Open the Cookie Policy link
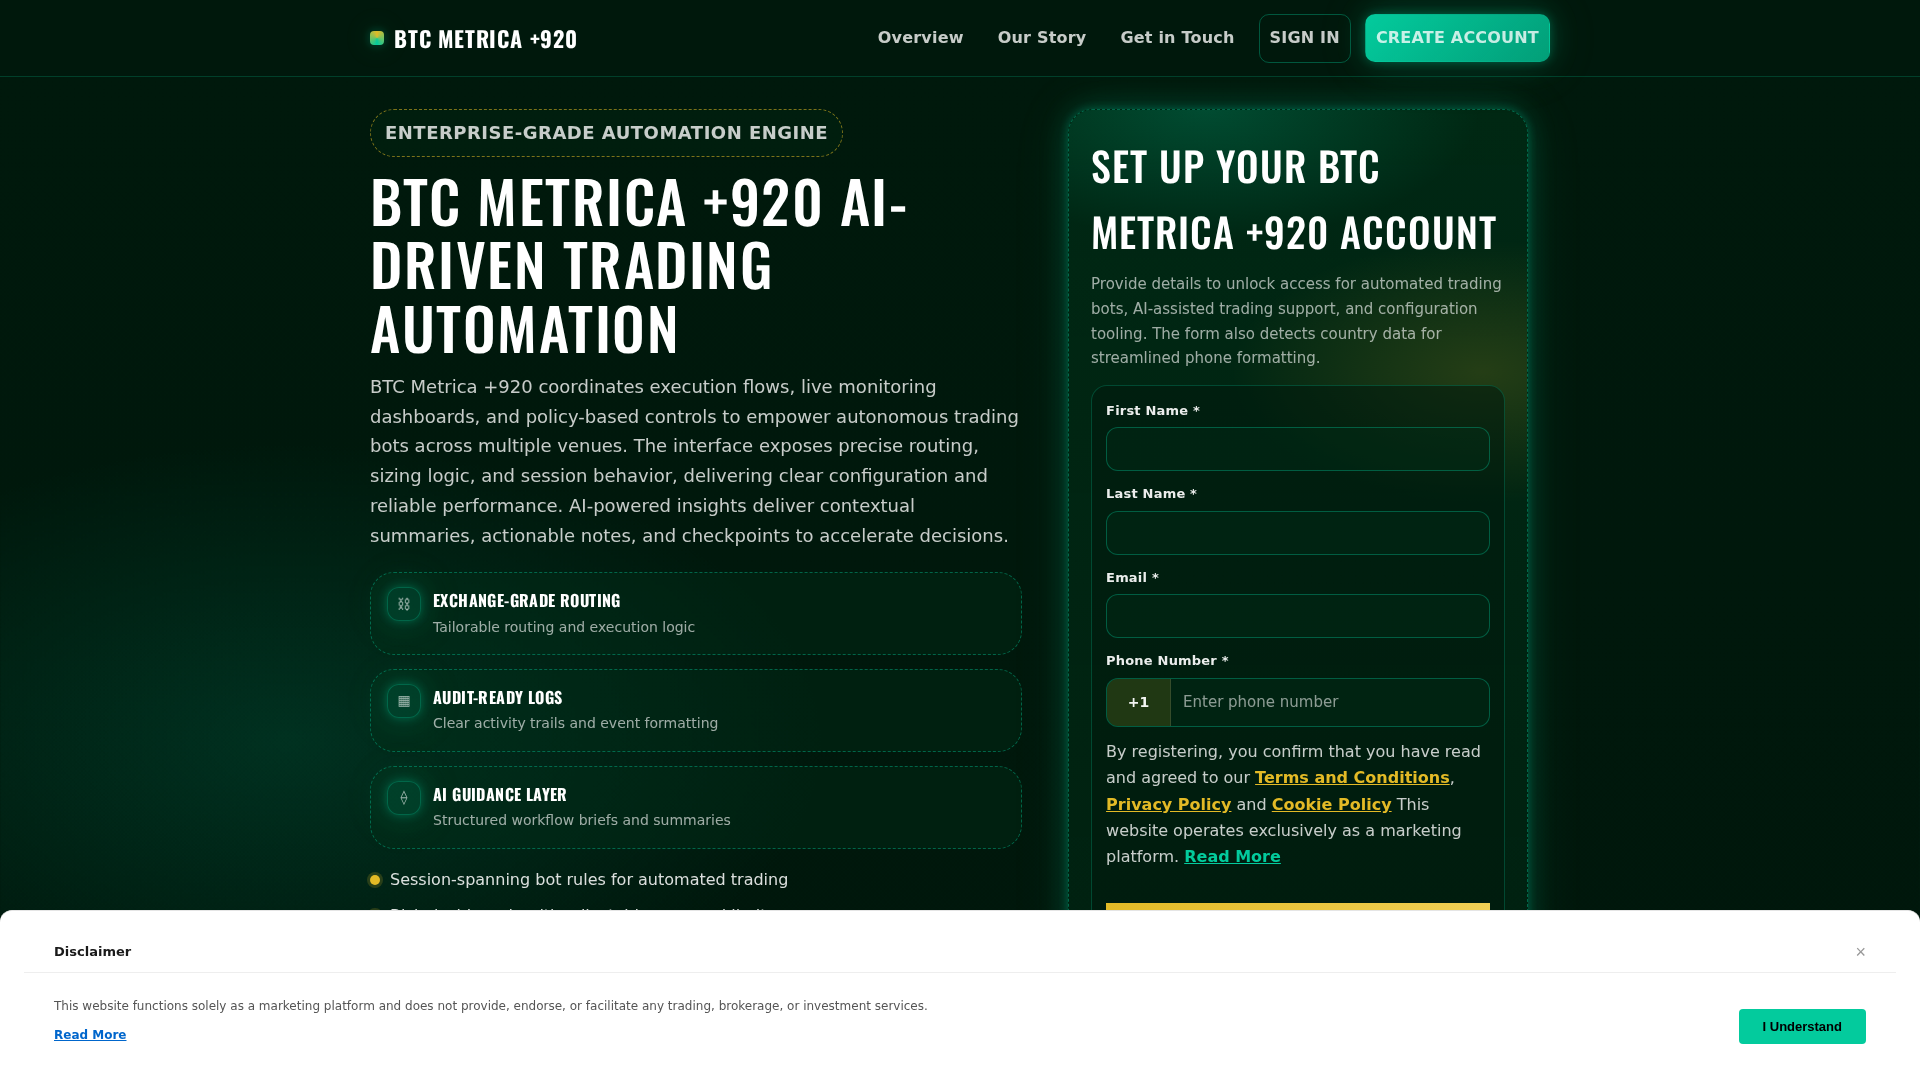The image size is (1920, 1080). pyautogui.click(x=1331, y=805)
